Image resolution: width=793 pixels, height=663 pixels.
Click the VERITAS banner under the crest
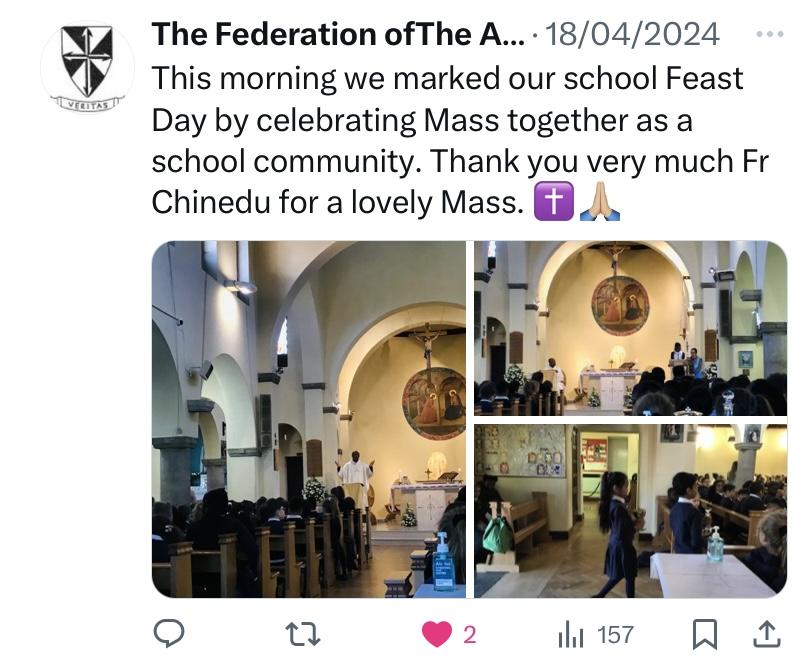pyautogui.click(x=87, y=103)
